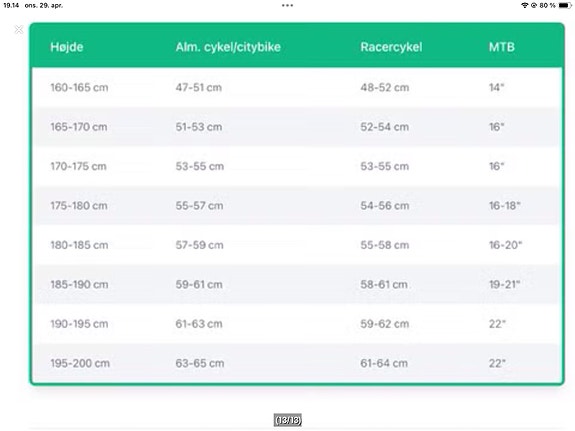Select the 170-175 cm height cell
Screen dimensions: 575x431
78,167
